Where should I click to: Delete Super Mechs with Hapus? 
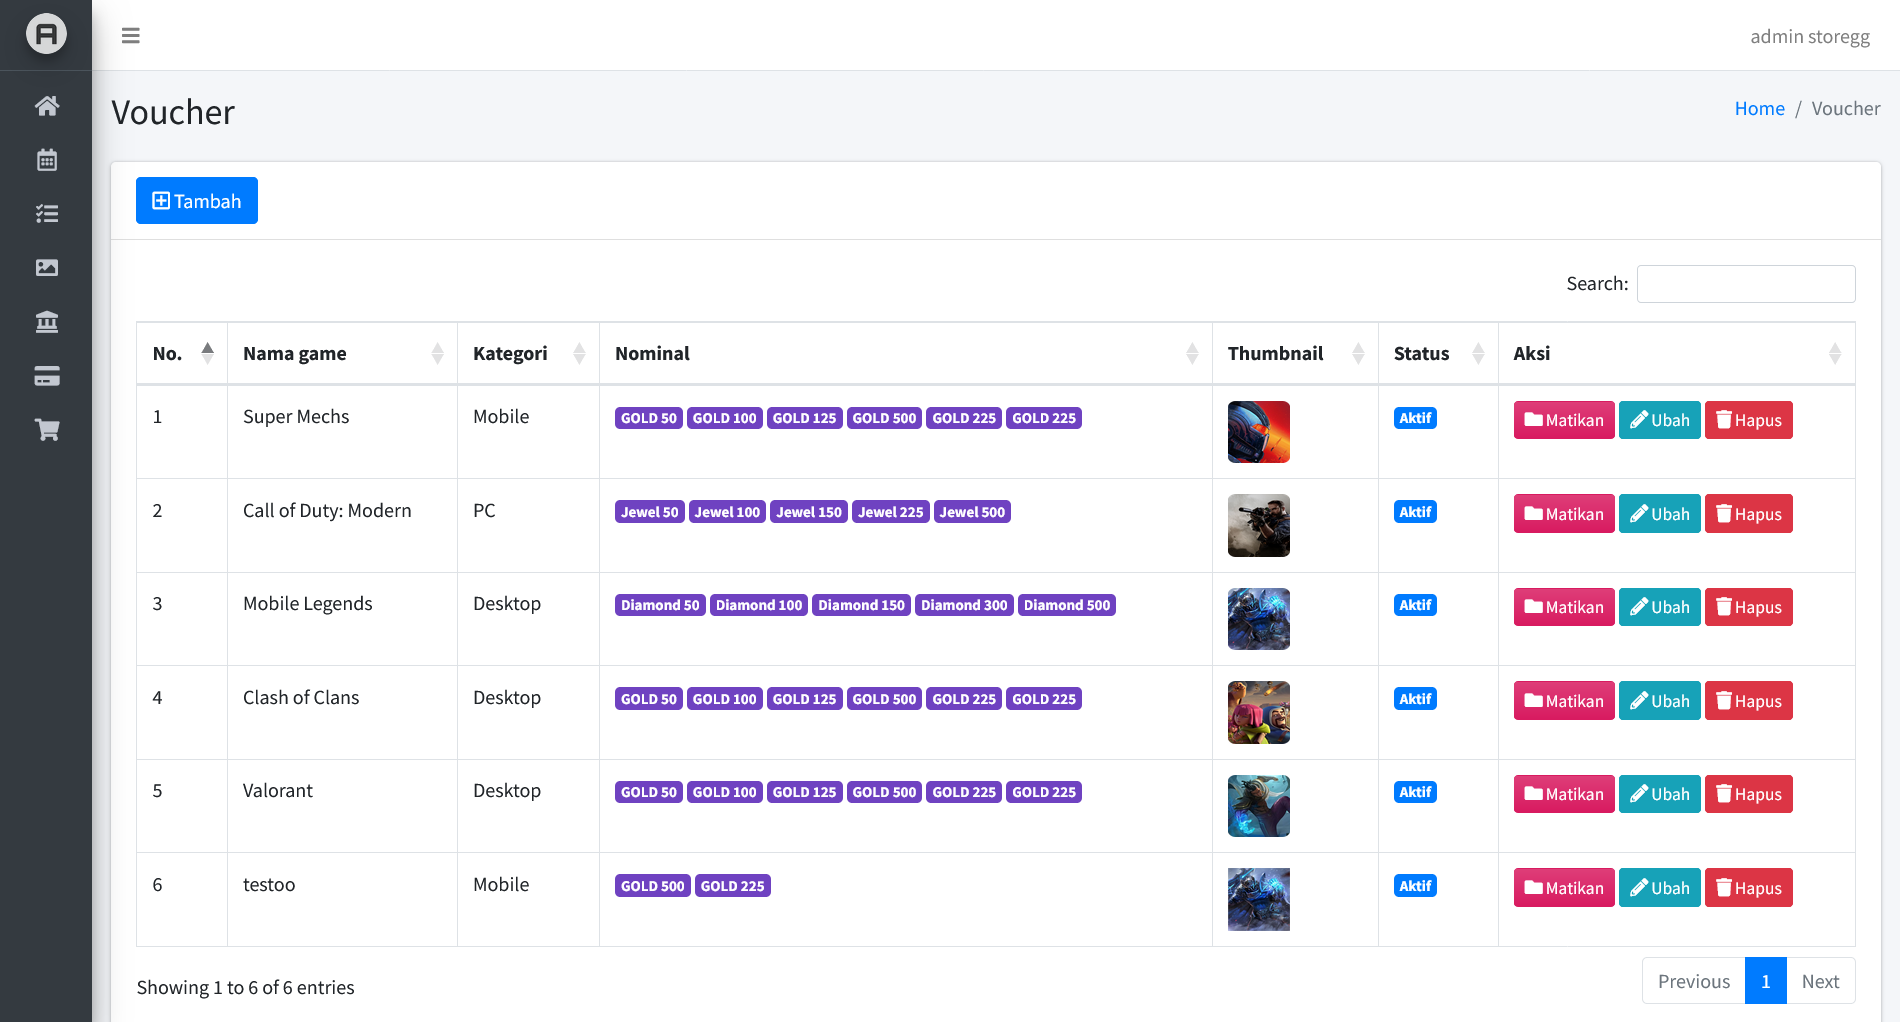pyautogui.click(x=1749, y=420)
